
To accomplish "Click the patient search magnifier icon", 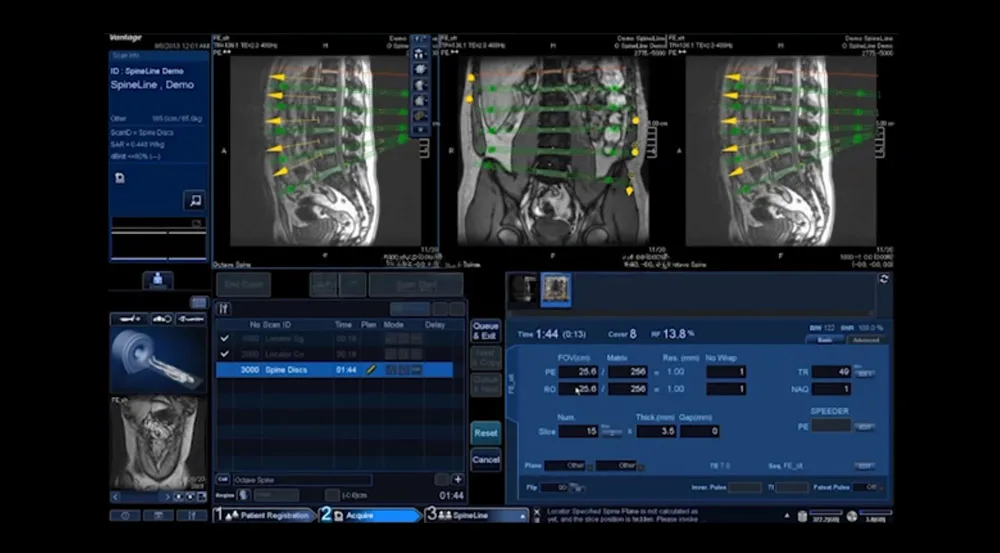I will [x=195, y=200].
